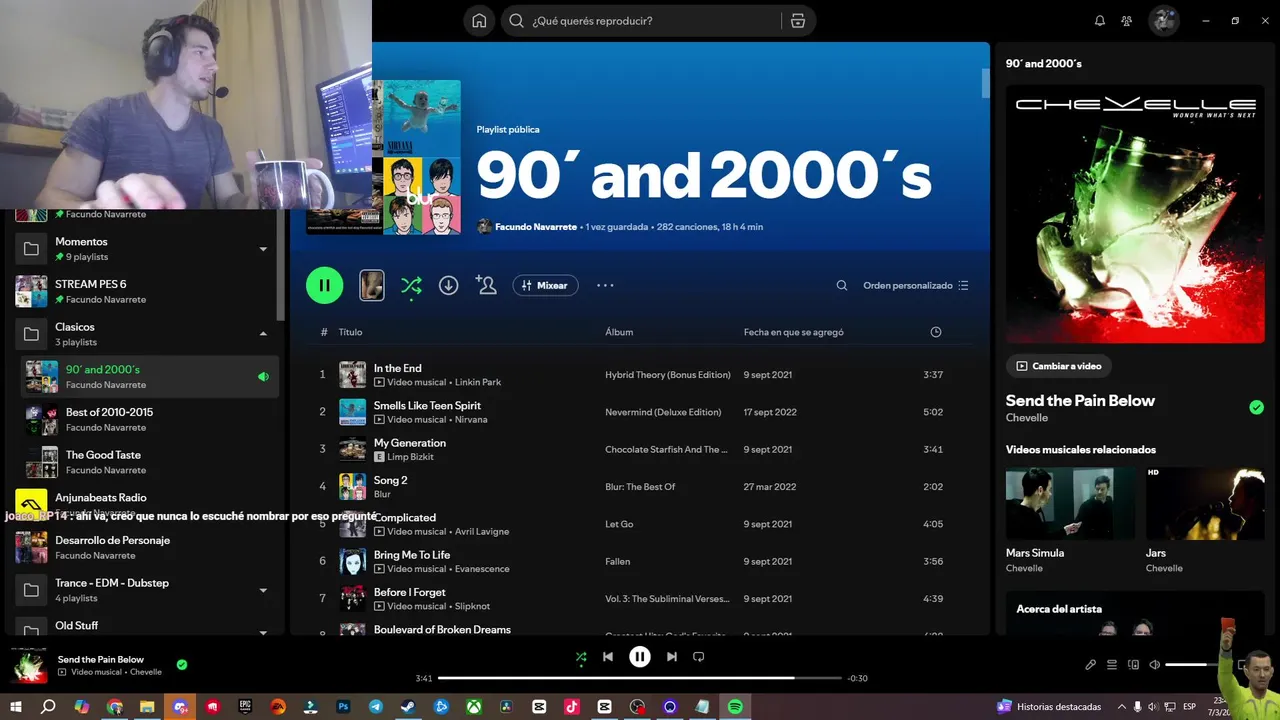The width and height of the screenshot is (1280, 720).
Task: Open Steam from the taskbar
Action: (x=408, y=707)
